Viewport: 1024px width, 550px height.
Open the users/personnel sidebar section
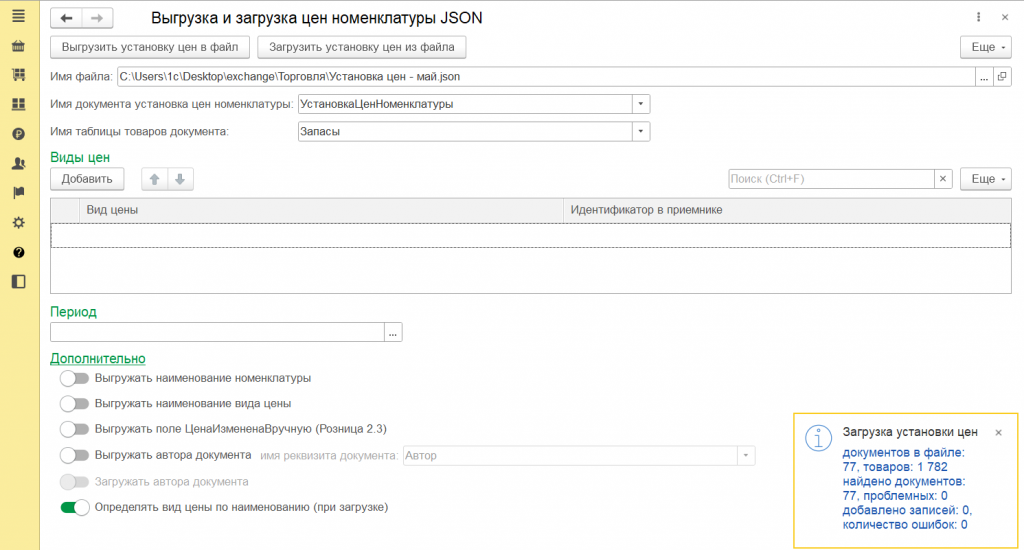[18, 163]
